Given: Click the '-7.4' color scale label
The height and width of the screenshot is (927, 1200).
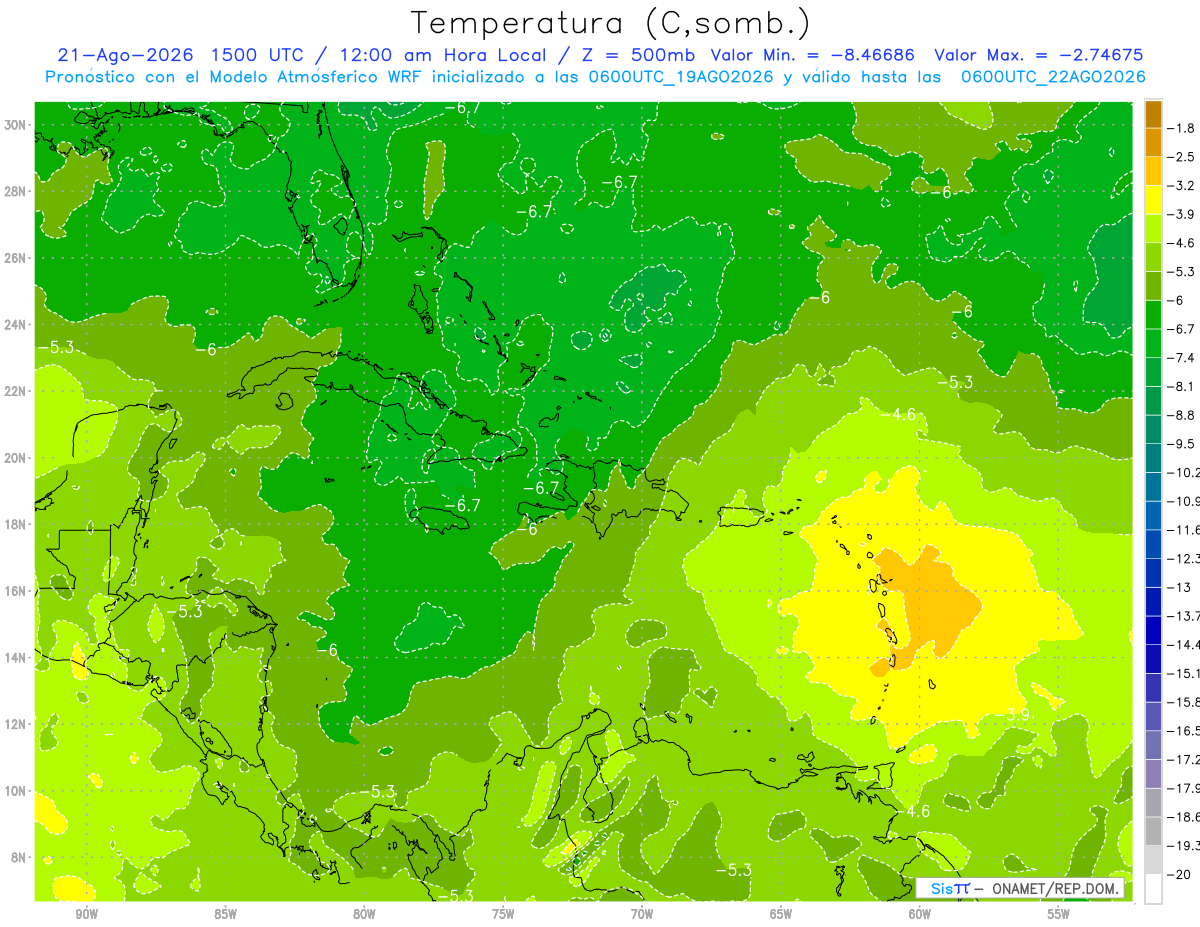Looking at the screenshot, I should [1182, 358].
